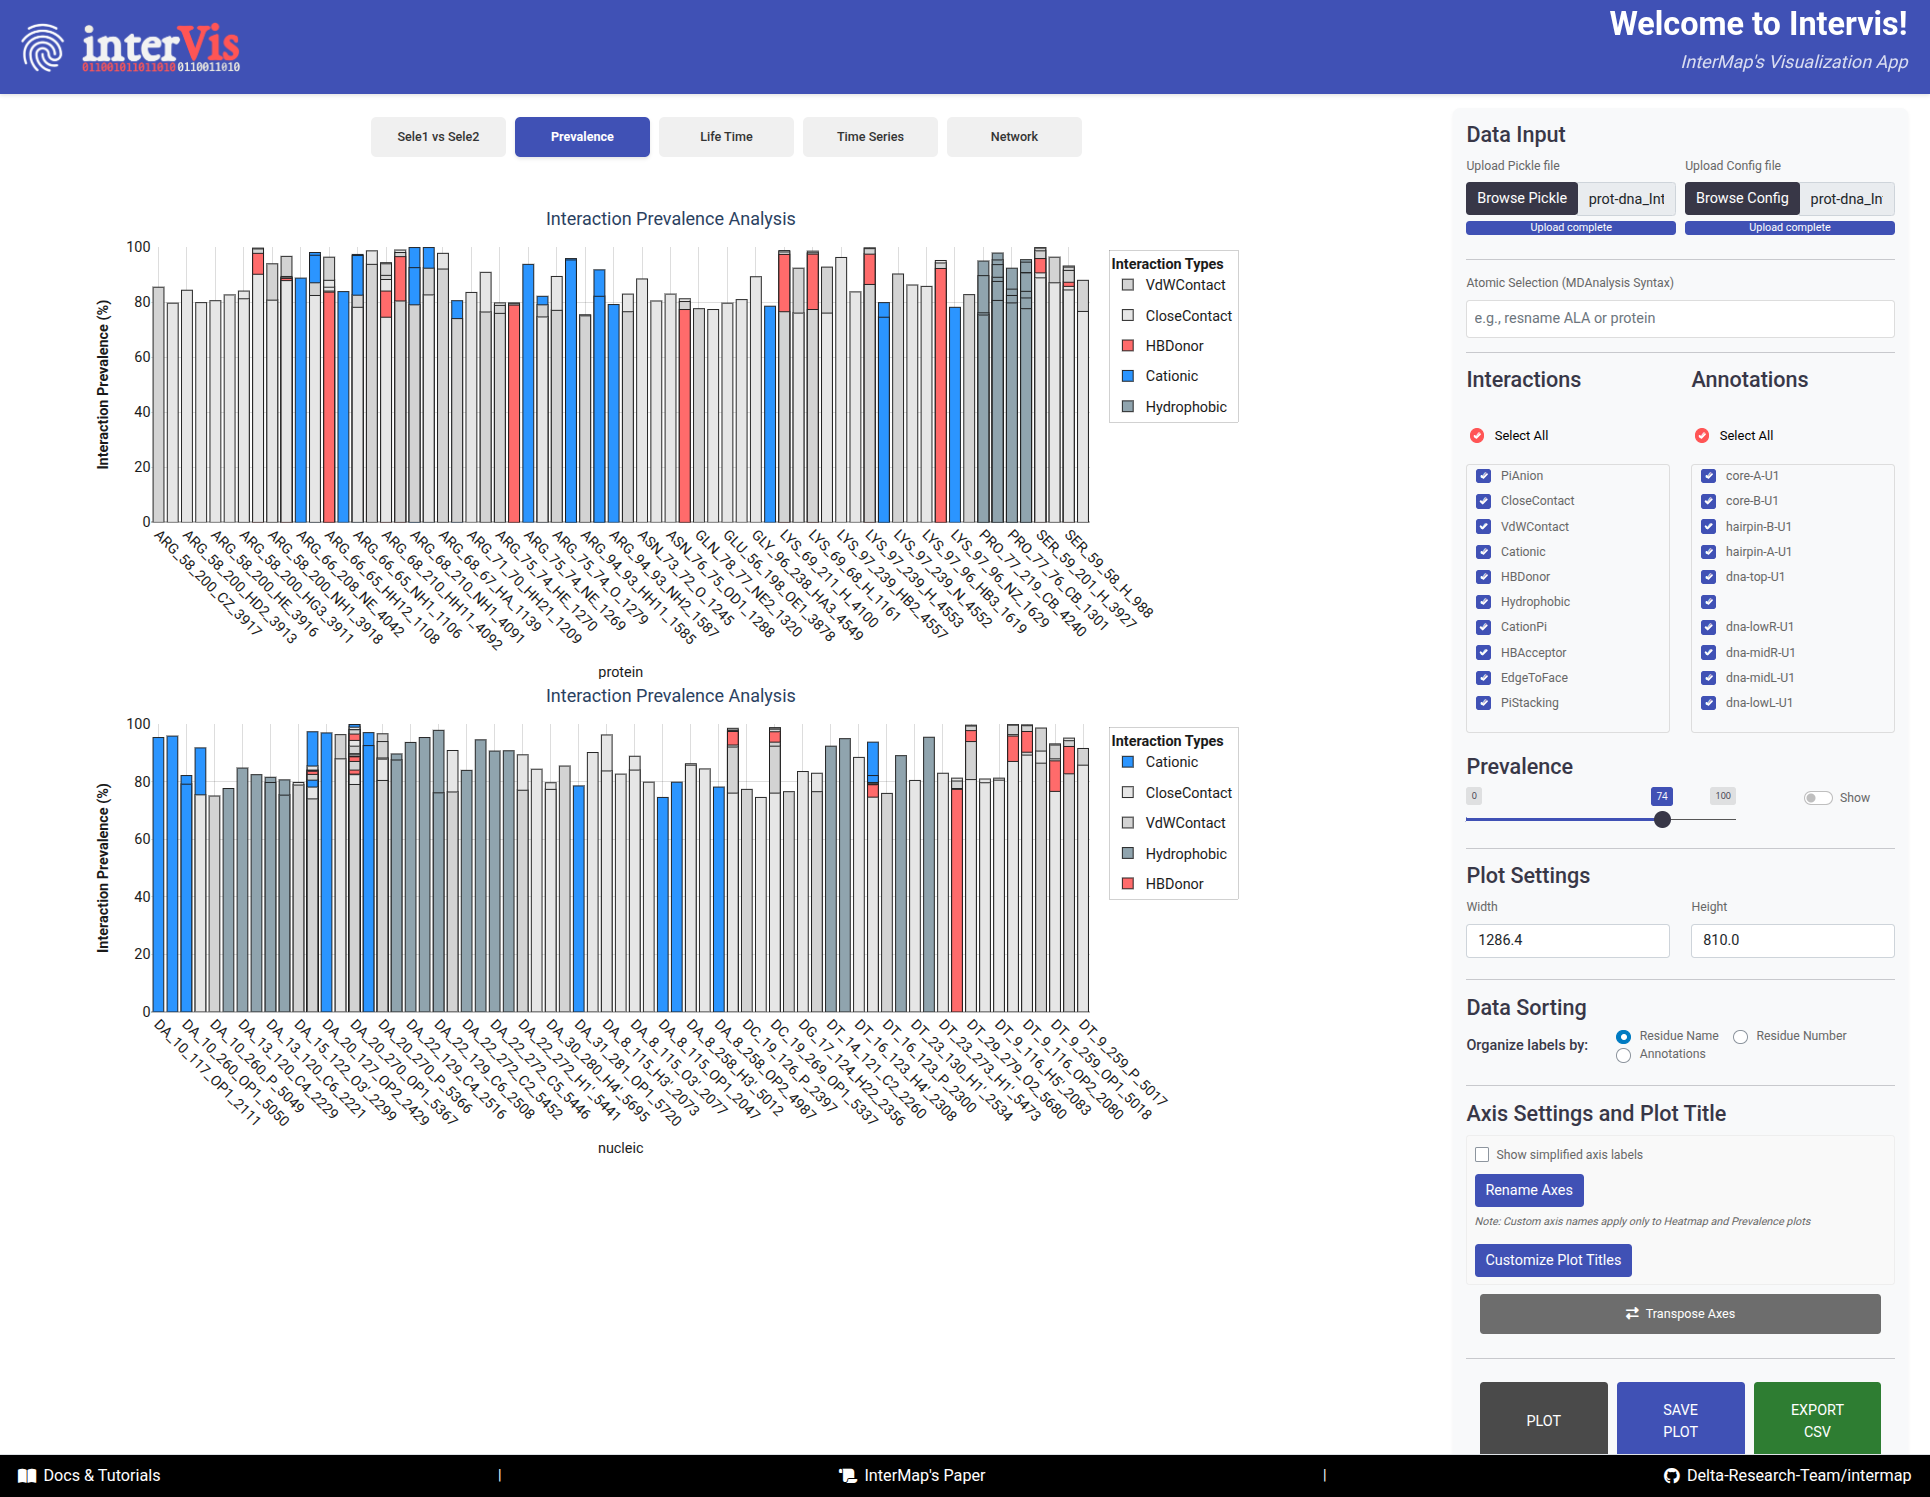The width and height of the screenshot is (1930, 1497).
Task: Uncheck the PiAnion interaction checkbox
Action: pyautogui.click(x=1484, y=476)
